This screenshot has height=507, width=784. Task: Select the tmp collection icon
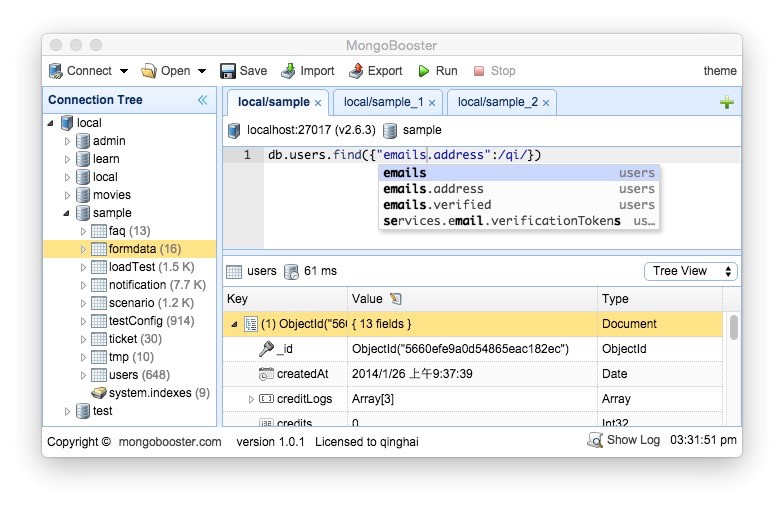98,357
